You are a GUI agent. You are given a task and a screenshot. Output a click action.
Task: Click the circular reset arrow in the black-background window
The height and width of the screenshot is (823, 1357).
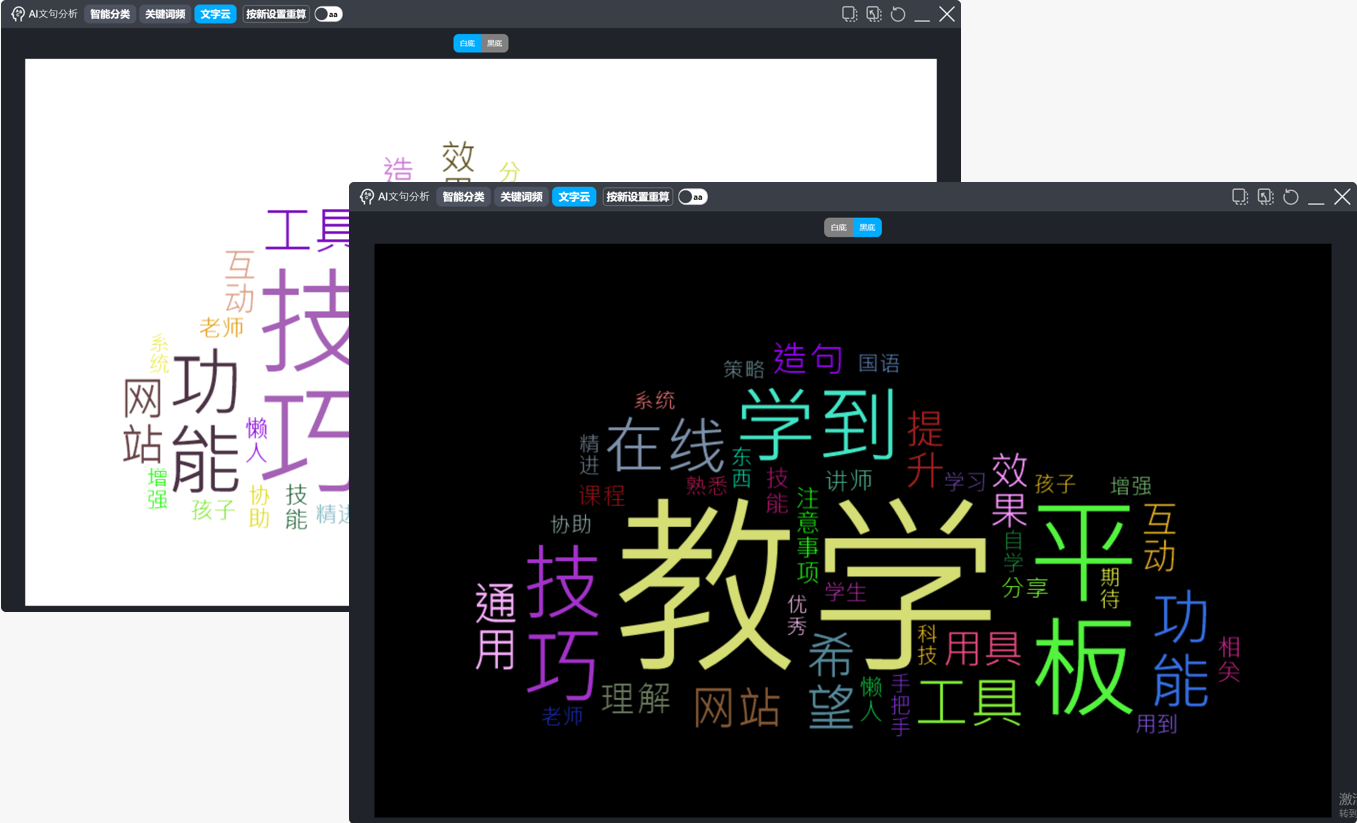pos(1291,197)
